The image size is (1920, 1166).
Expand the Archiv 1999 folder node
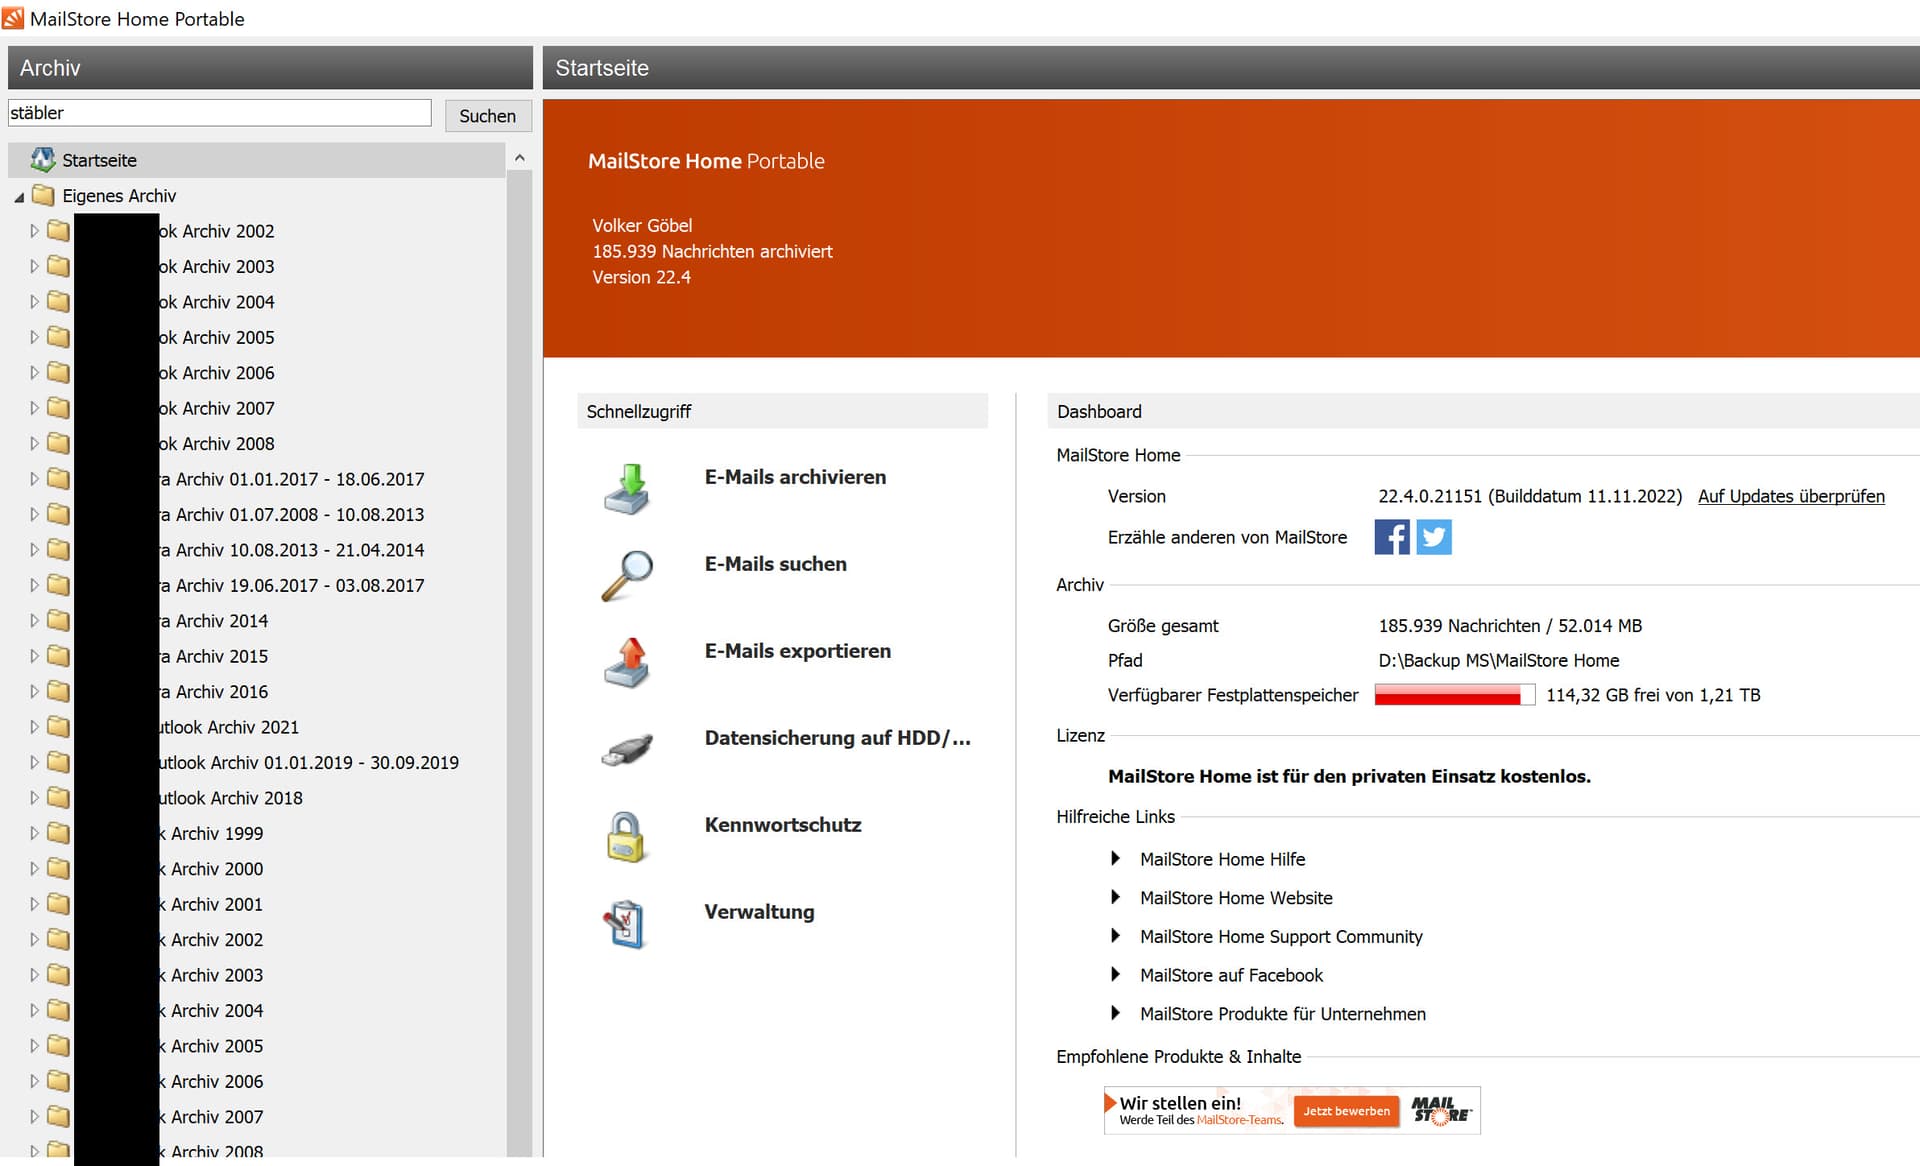click(x=34, y=833)
